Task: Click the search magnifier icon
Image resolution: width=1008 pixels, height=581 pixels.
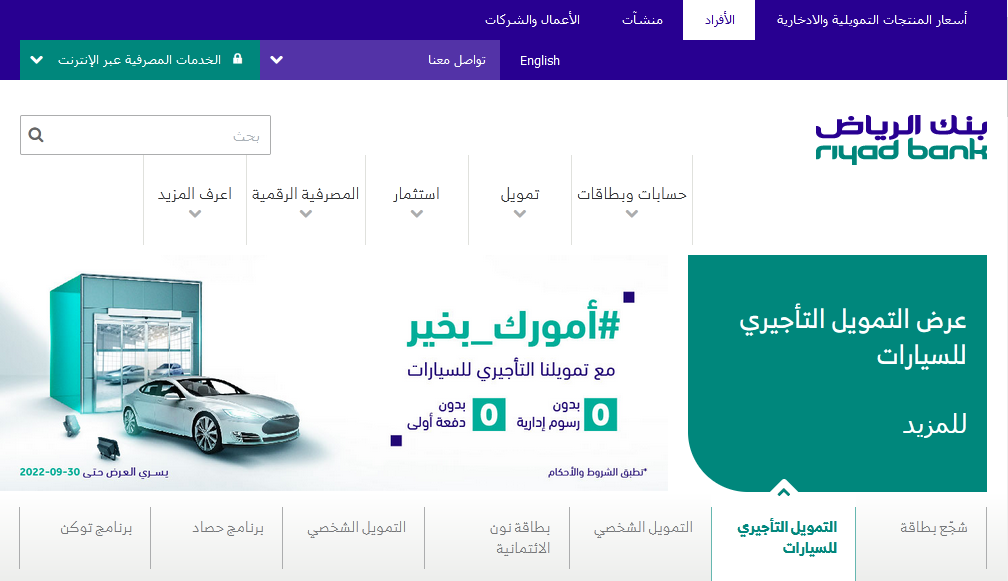Action: click(36, 135)
